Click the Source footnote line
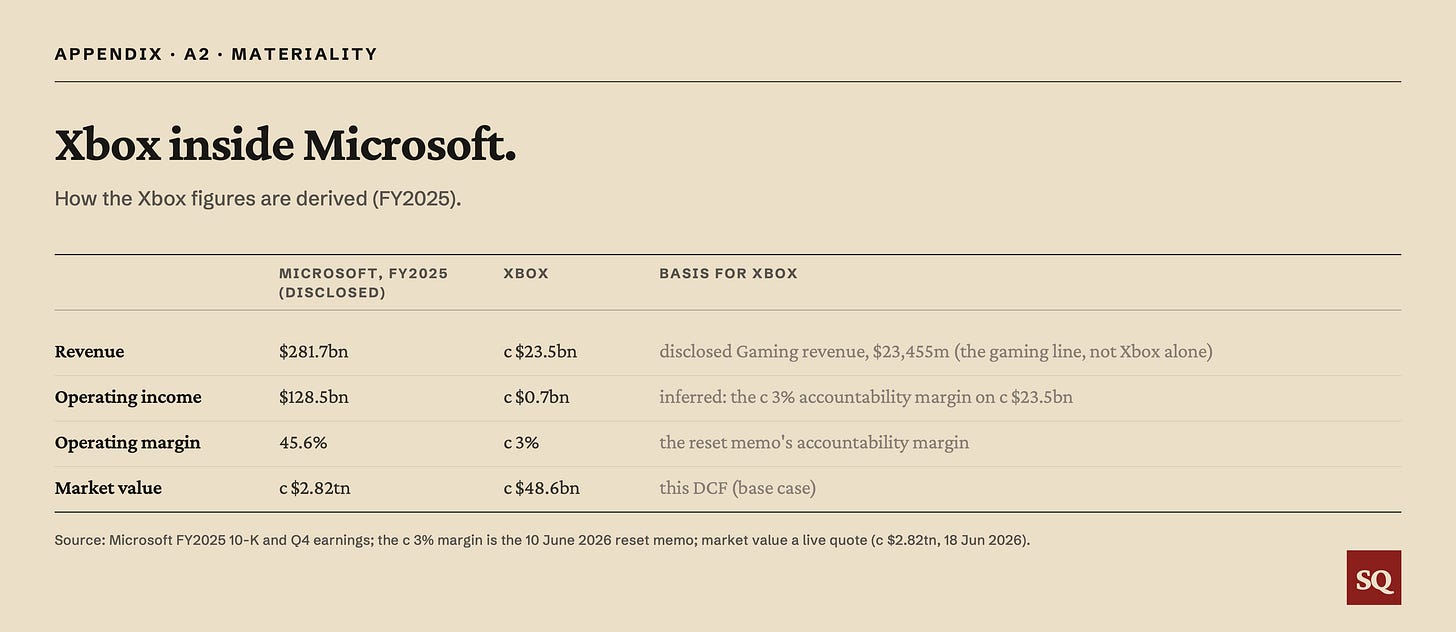 click(x=542, y=540)
